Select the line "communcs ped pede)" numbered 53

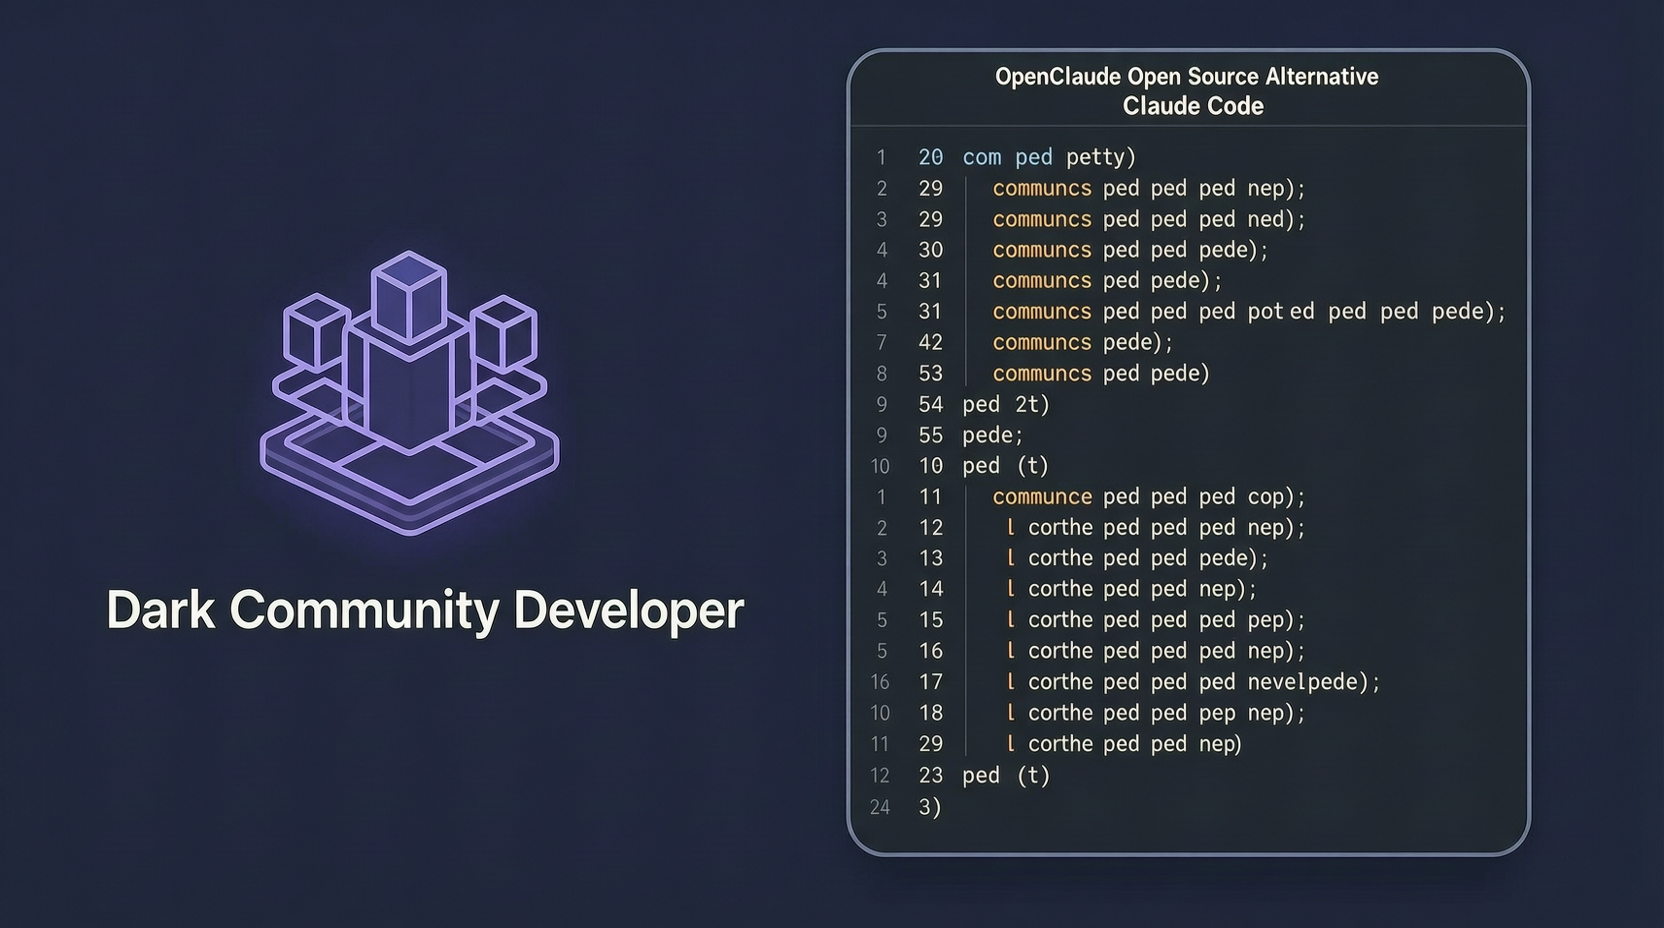[1101, 374]
